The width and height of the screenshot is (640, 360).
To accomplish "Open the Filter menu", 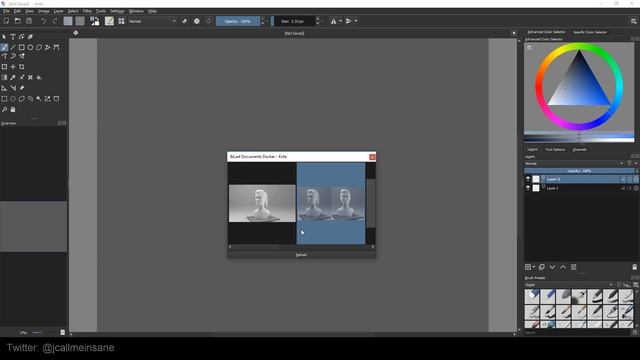I will click(x=87, y=11).
